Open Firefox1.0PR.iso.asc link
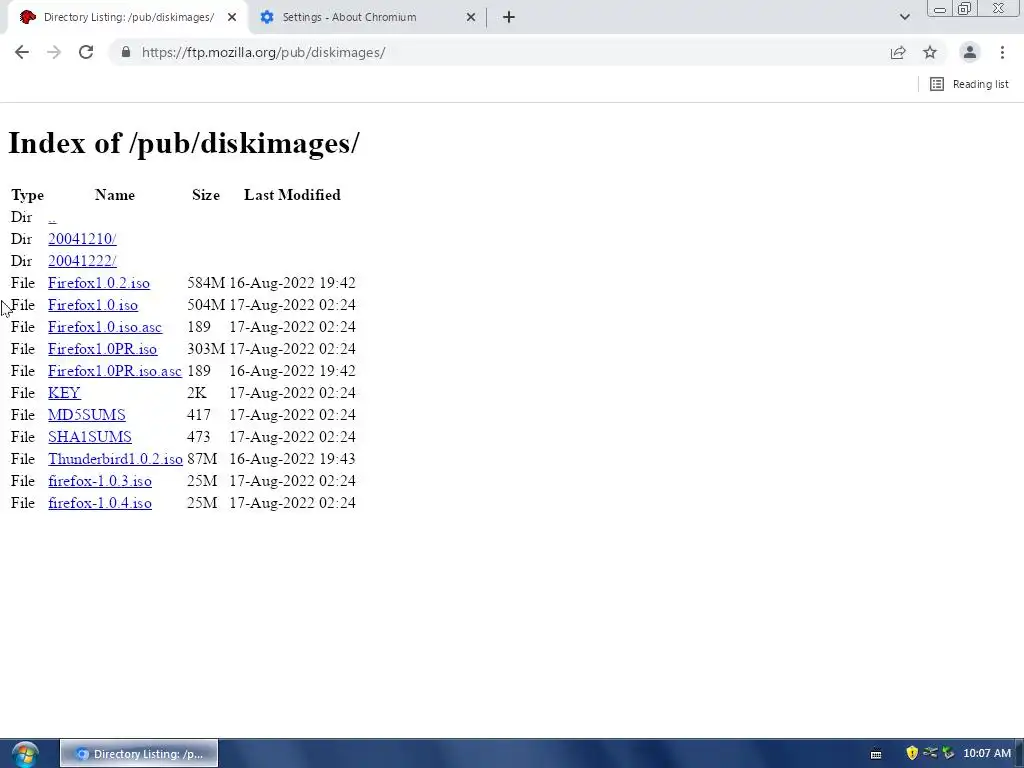 pyautogui.click(x=115, y=371)
